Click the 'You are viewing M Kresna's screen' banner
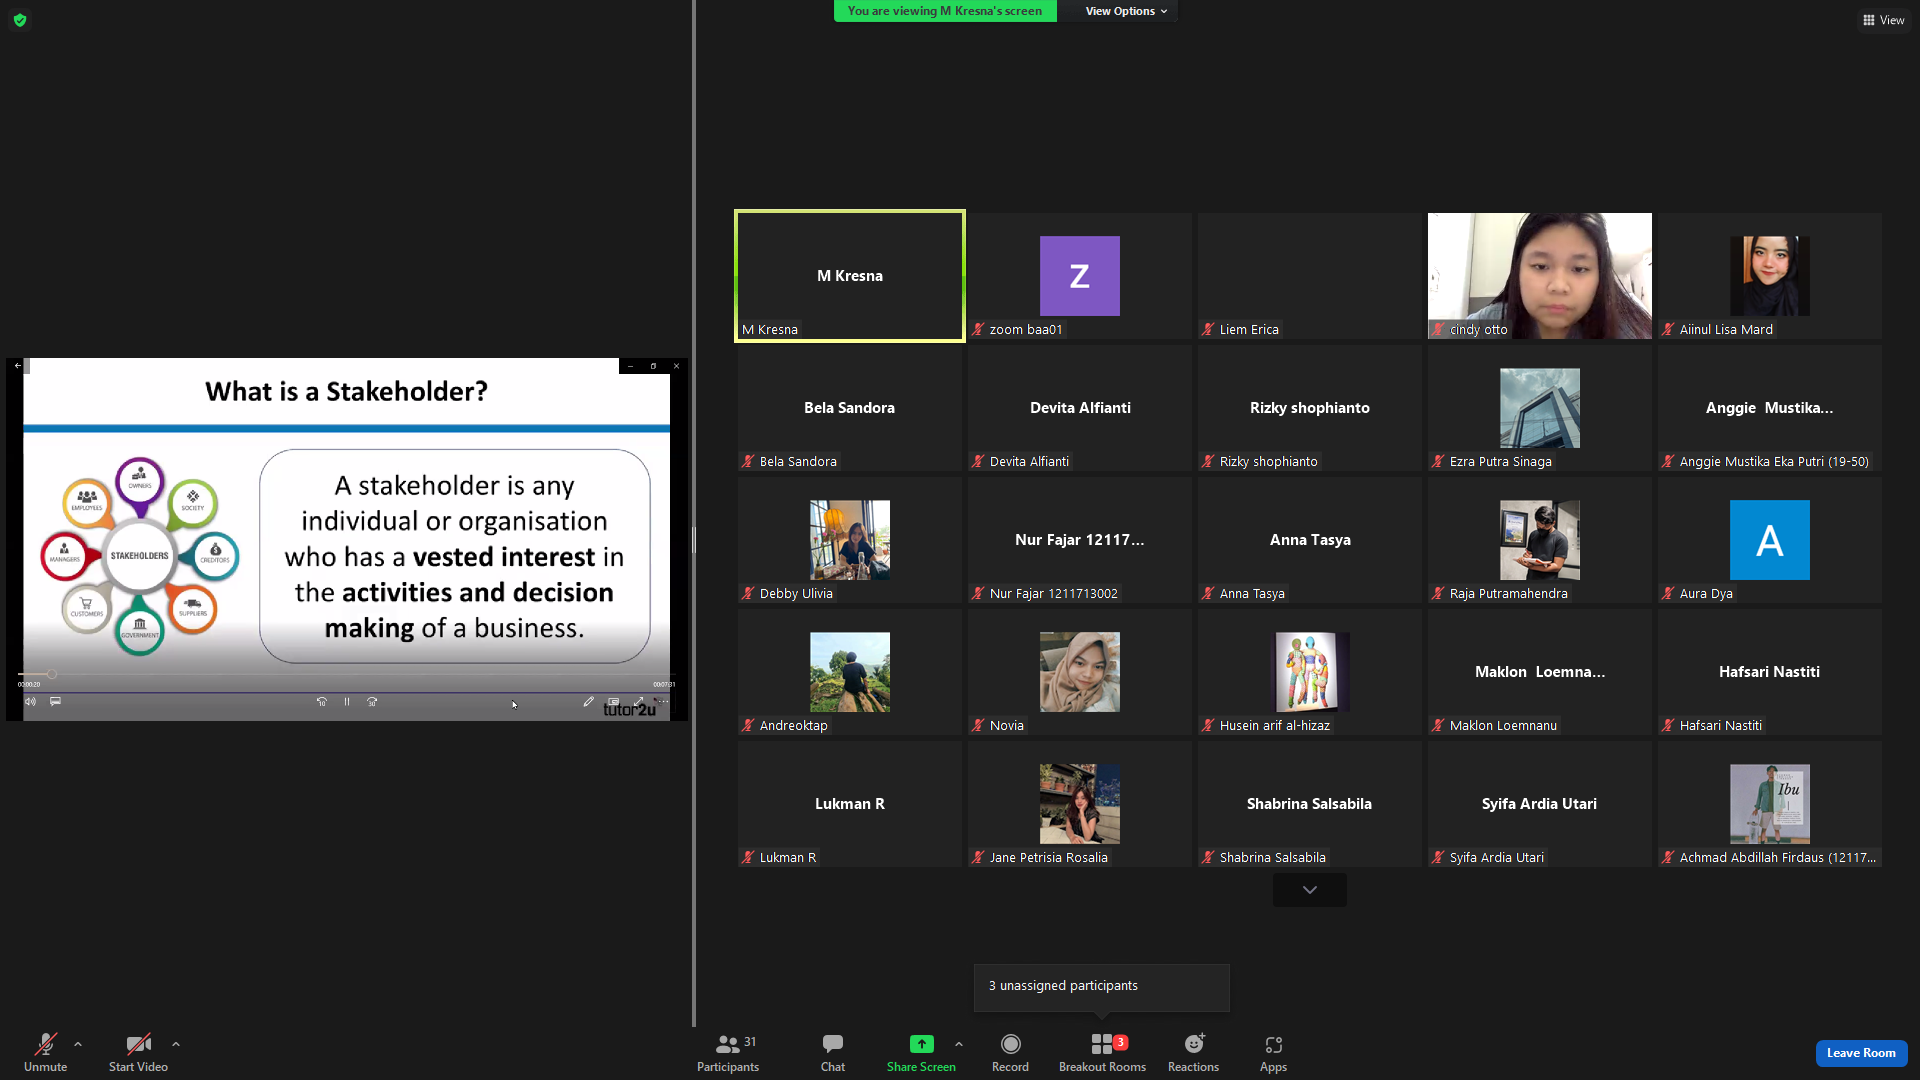 point(945,11)
